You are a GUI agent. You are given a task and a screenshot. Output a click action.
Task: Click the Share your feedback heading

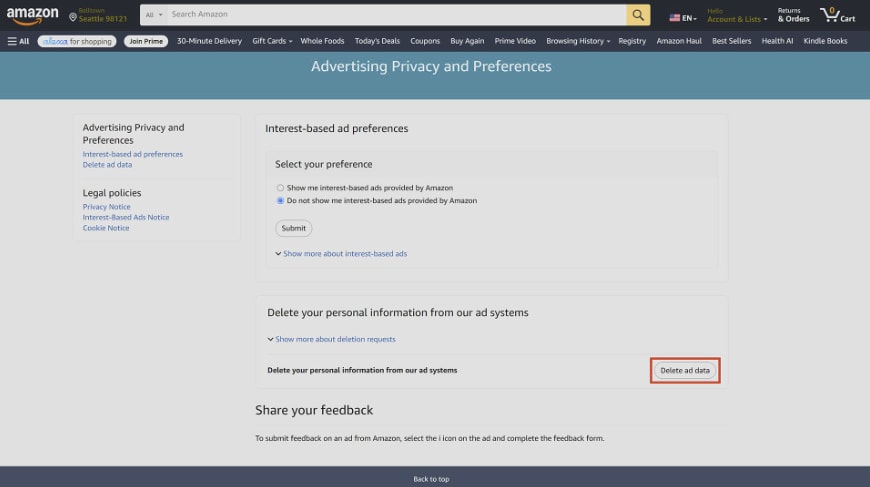[314, 410]
